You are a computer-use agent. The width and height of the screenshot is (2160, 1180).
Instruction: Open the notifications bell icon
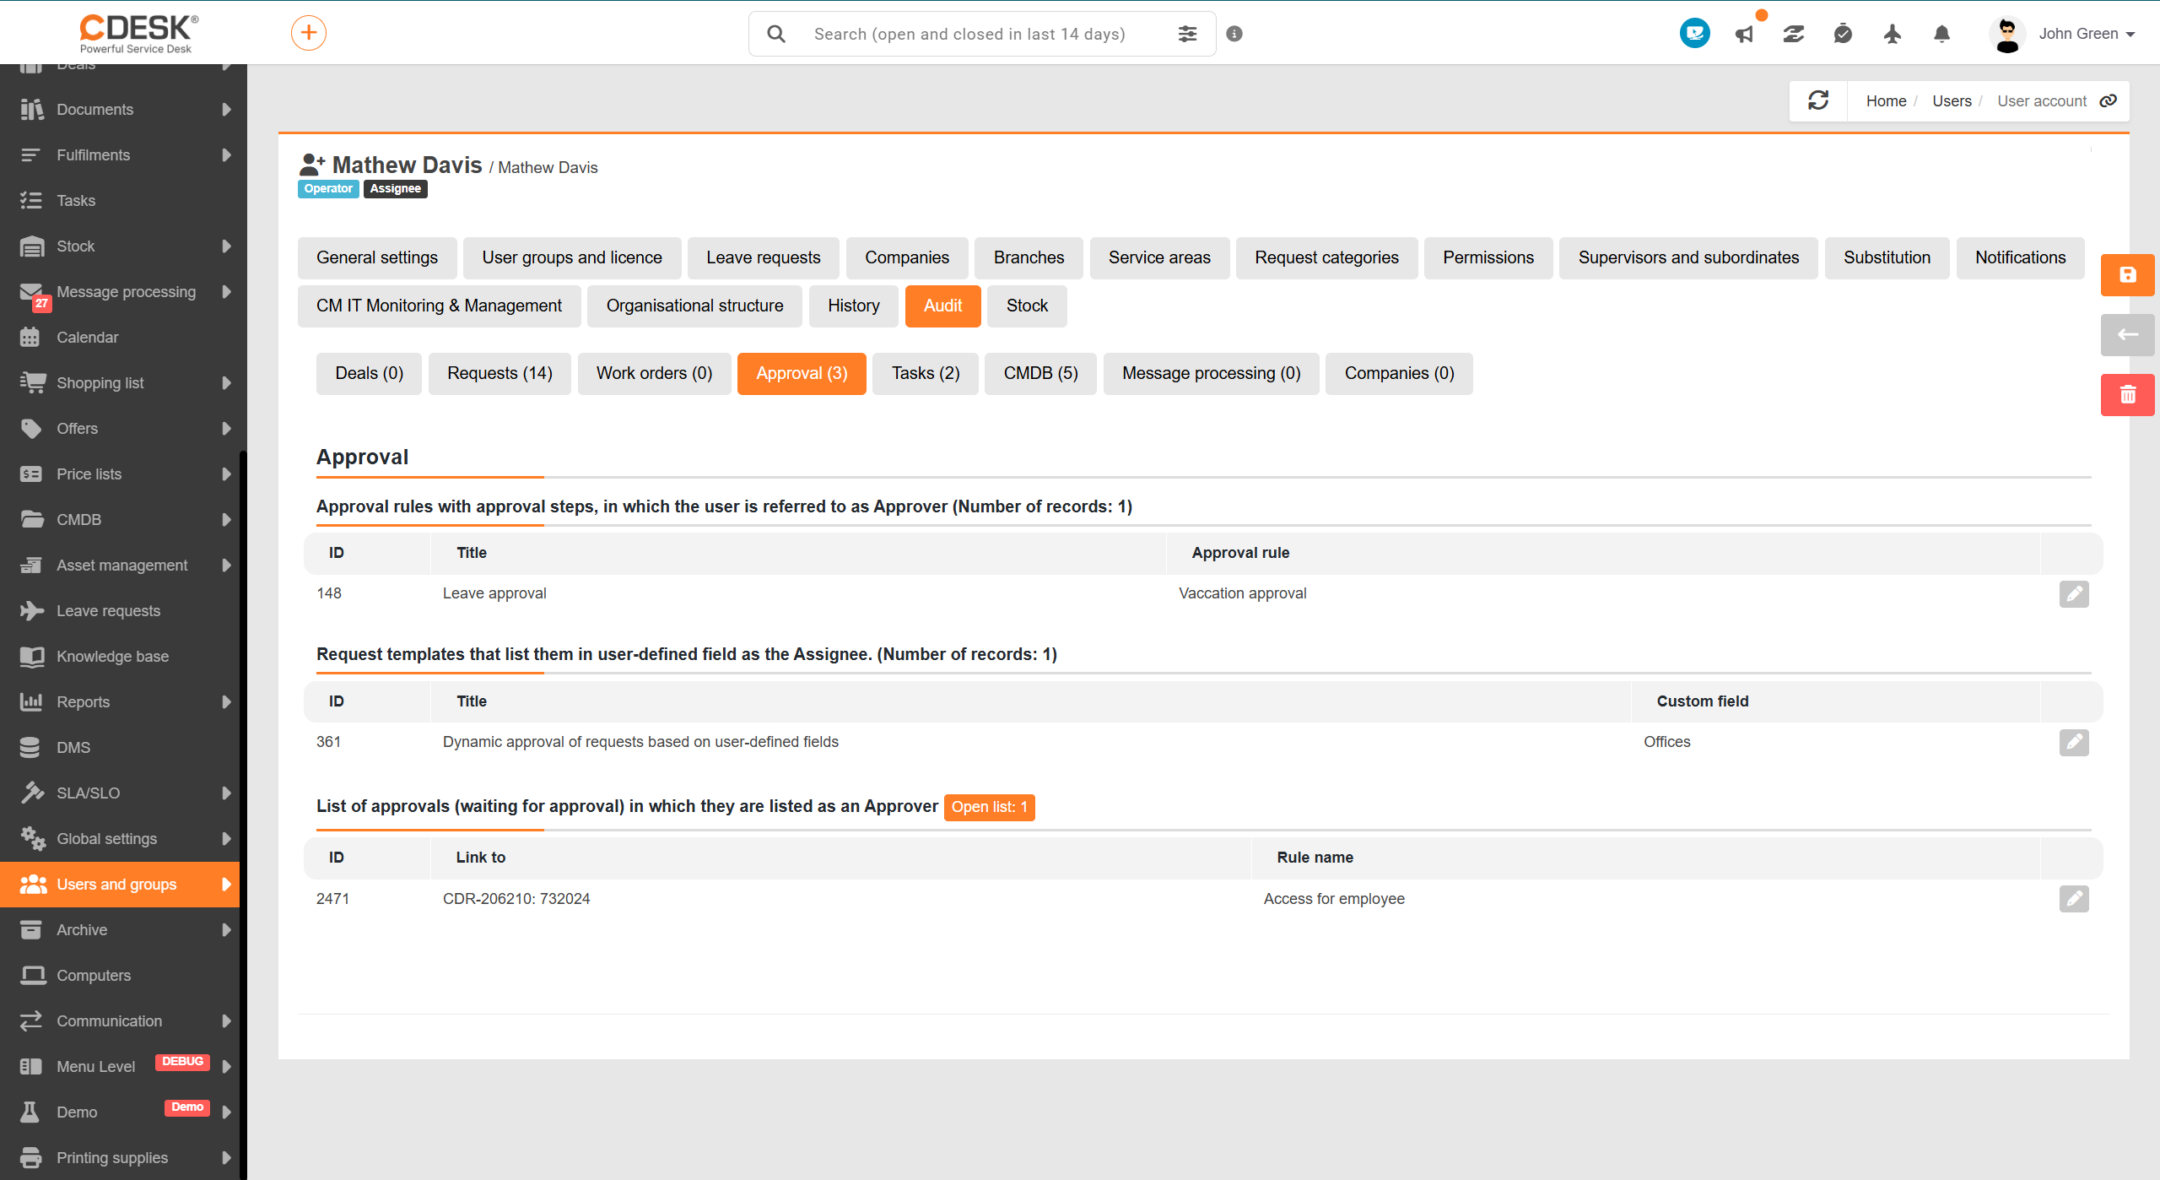coord(1941,34)
